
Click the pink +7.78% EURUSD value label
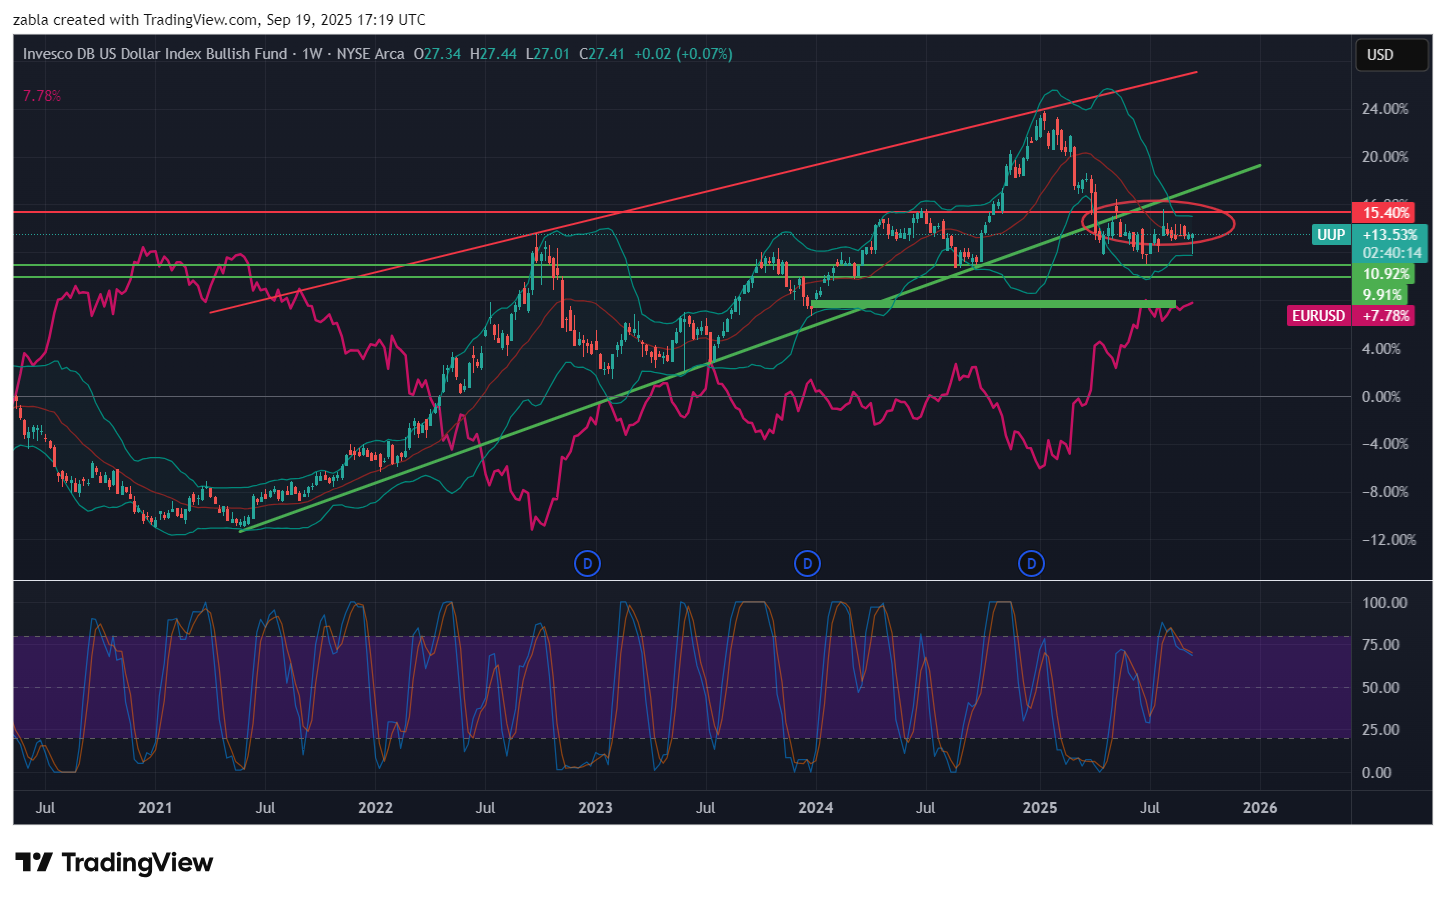(1386, 316)
